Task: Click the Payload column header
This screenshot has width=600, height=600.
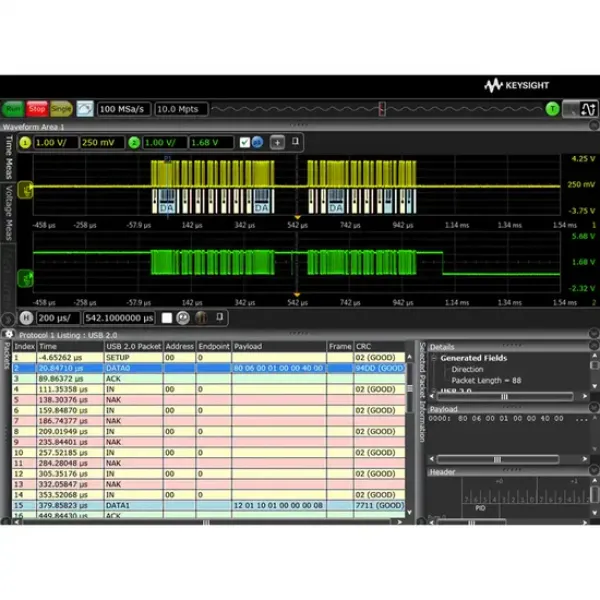Action: (279, 346)
